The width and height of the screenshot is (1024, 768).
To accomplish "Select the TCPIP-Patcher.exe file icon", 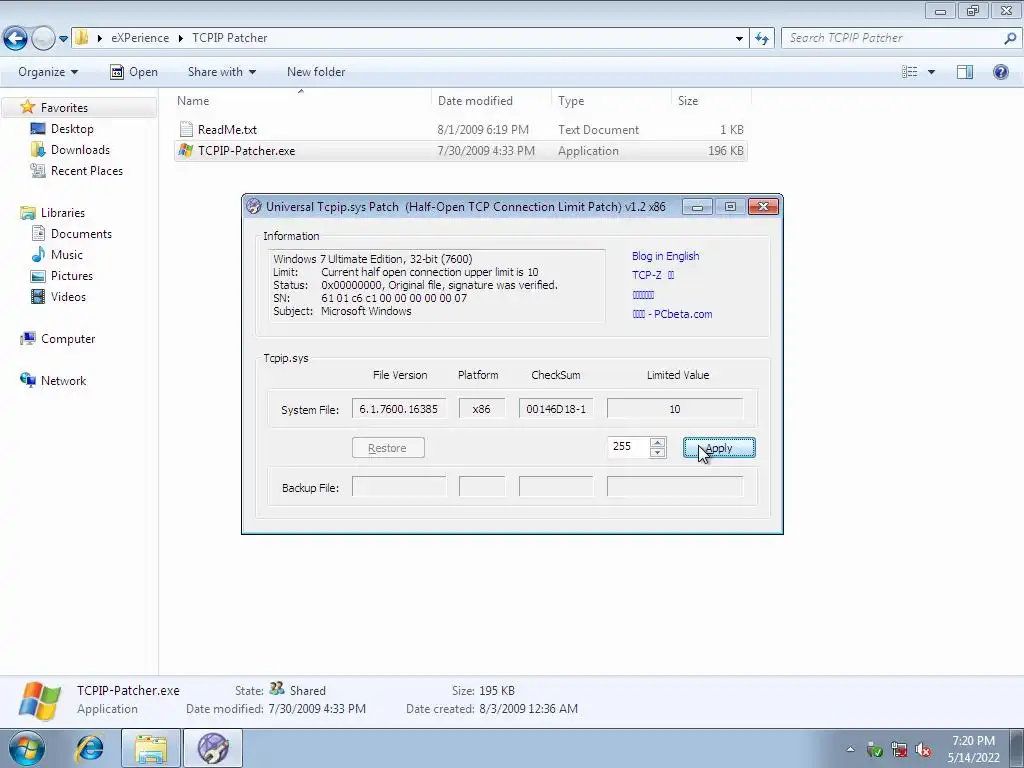I will click(186, 151).
